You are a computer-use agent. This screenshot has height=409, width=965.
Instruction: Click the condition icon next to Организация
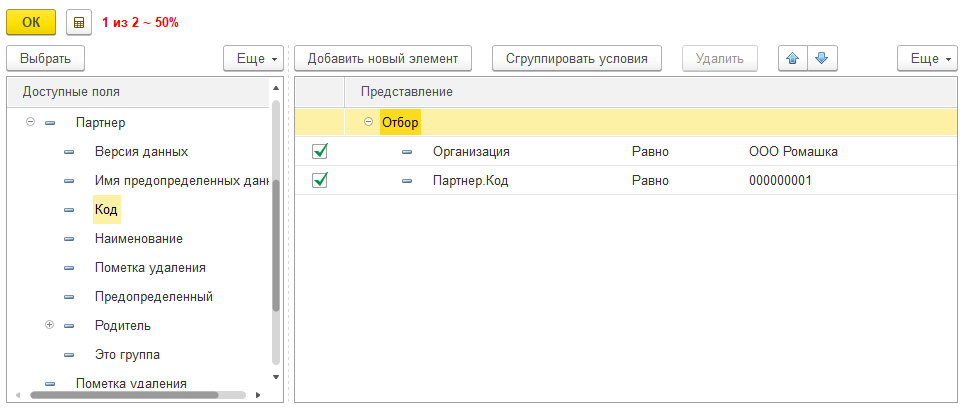[x=407, y=152]
